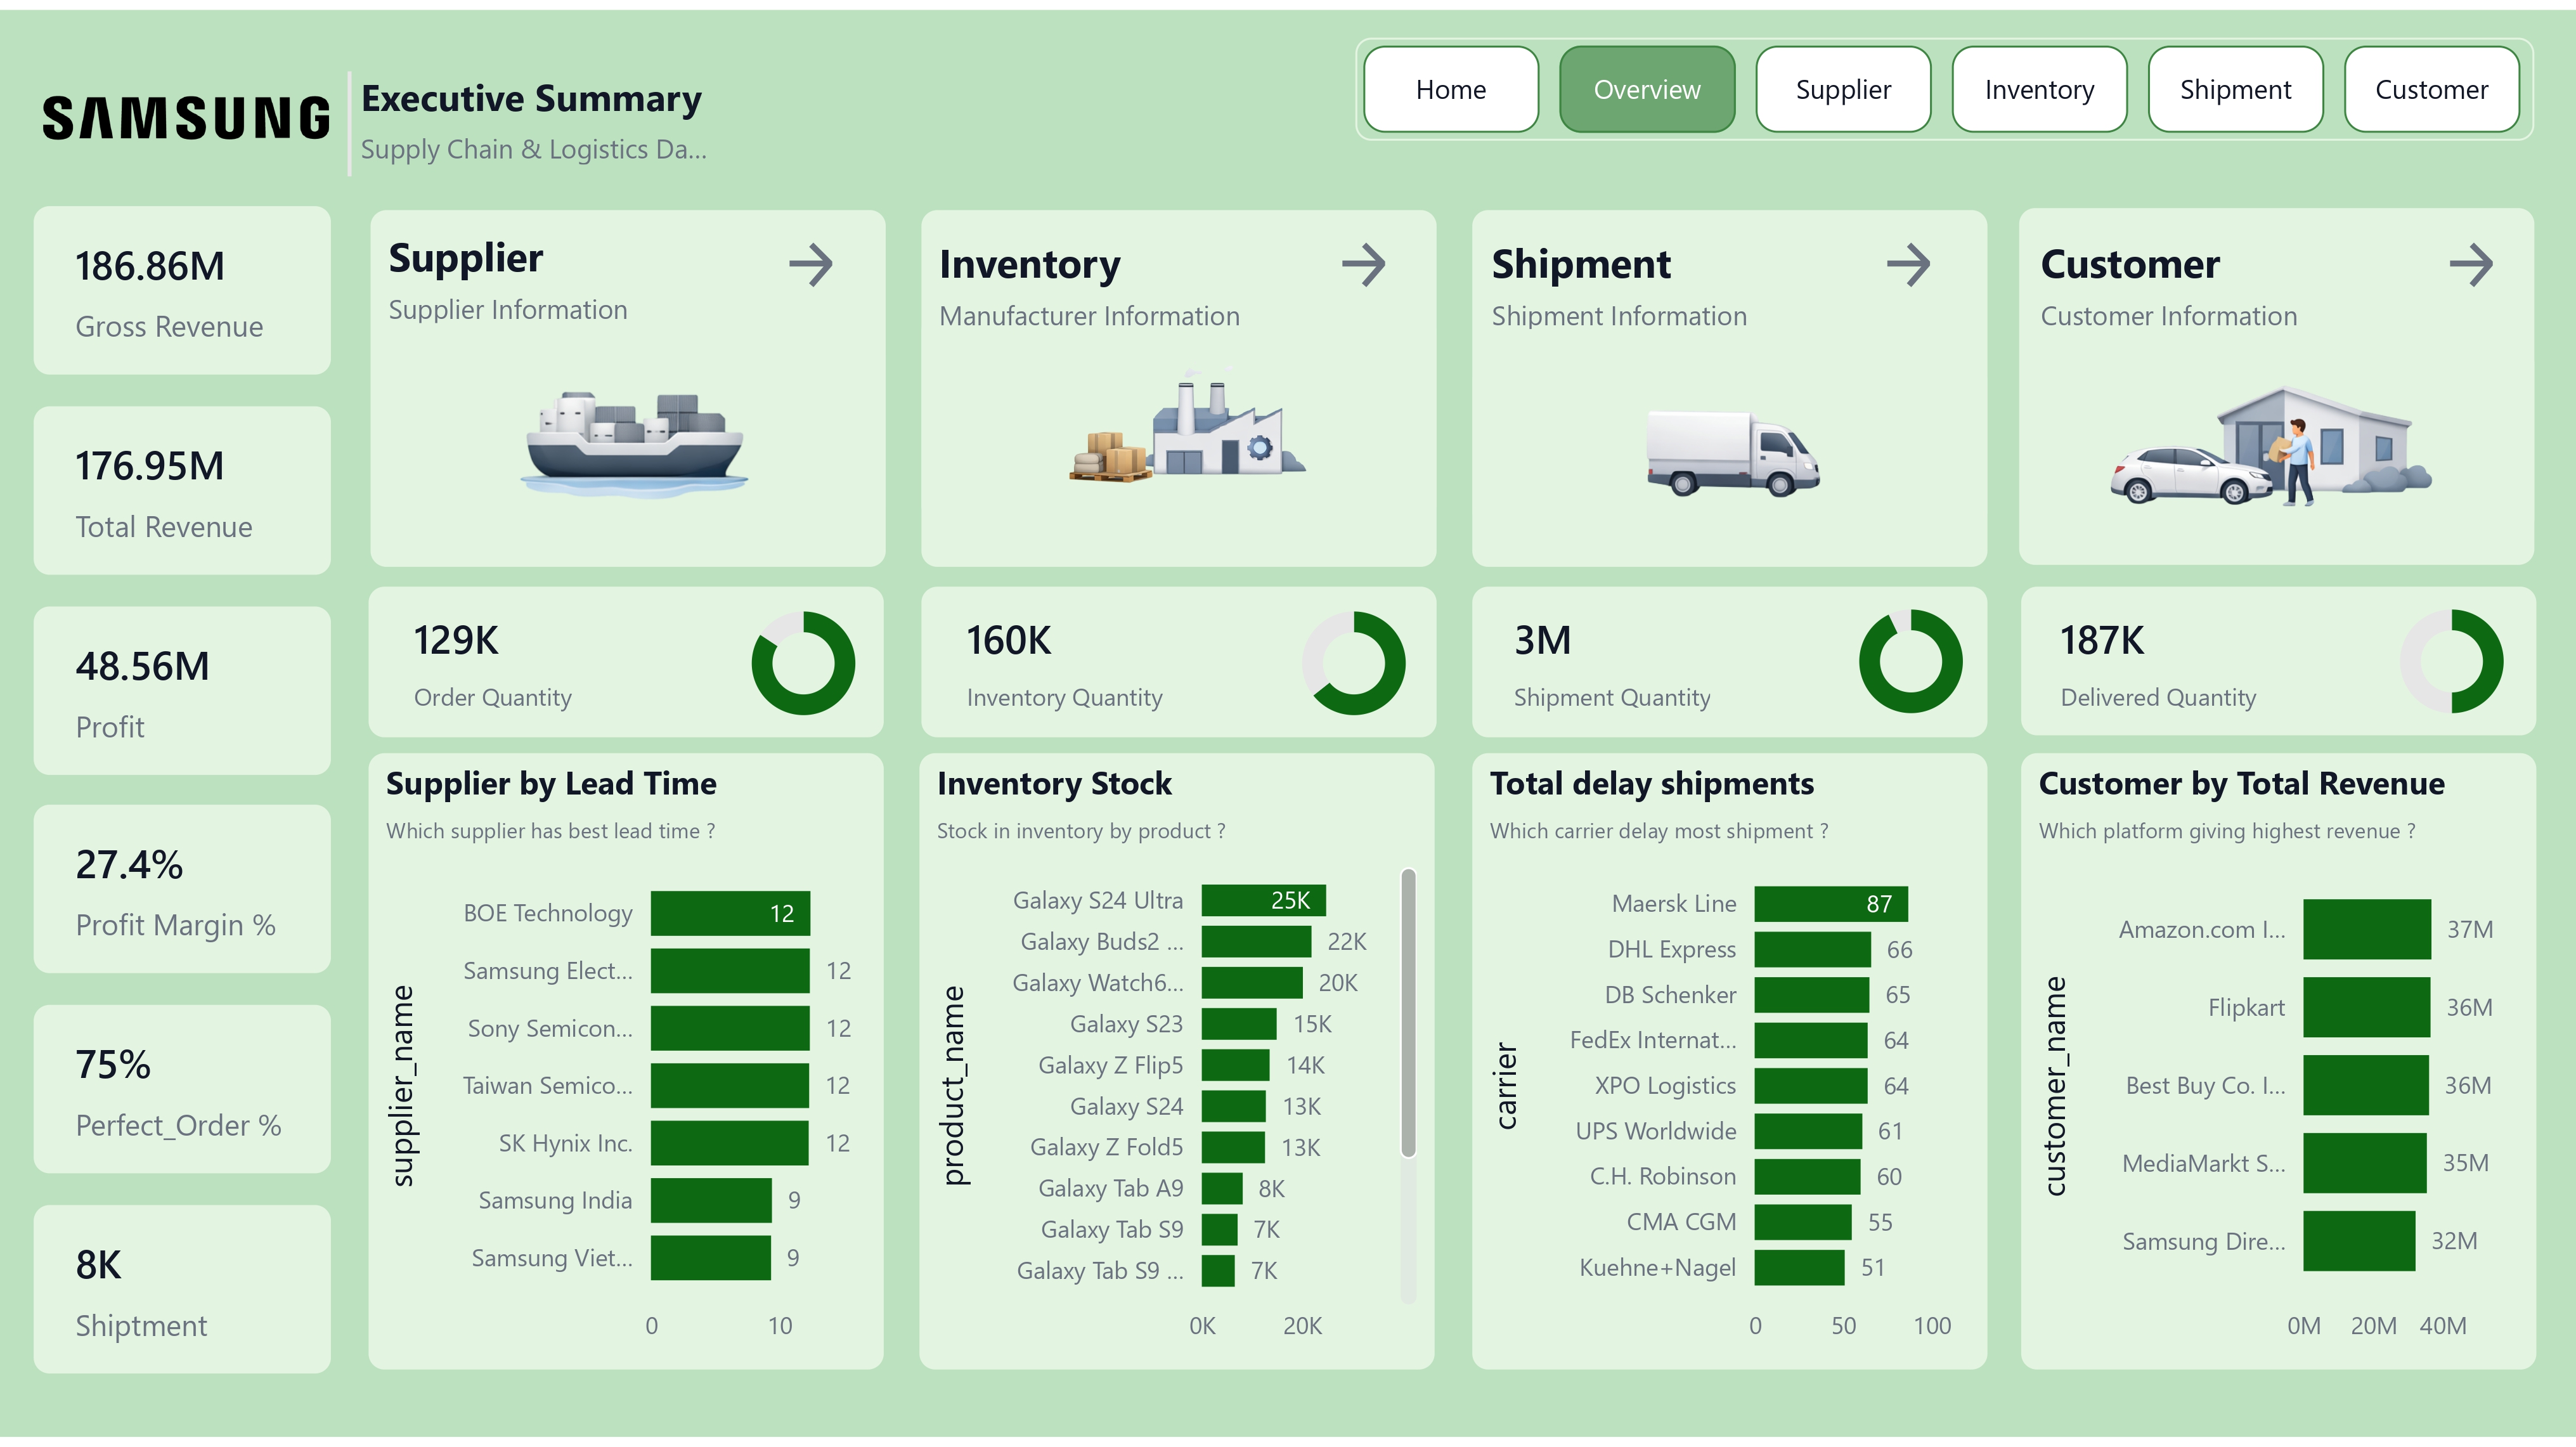
Task: Click the 'Galaxy S23' product label
Action: (x=1126, y=1024)
